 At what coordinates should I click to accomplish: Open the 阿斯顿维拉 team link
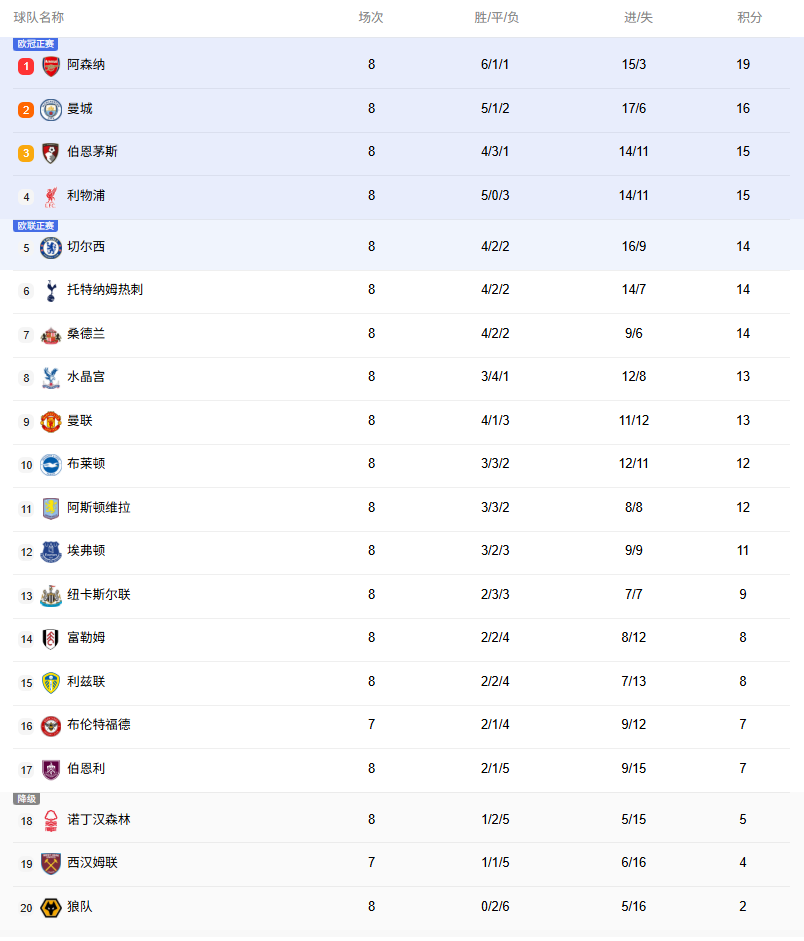point(98,508)
